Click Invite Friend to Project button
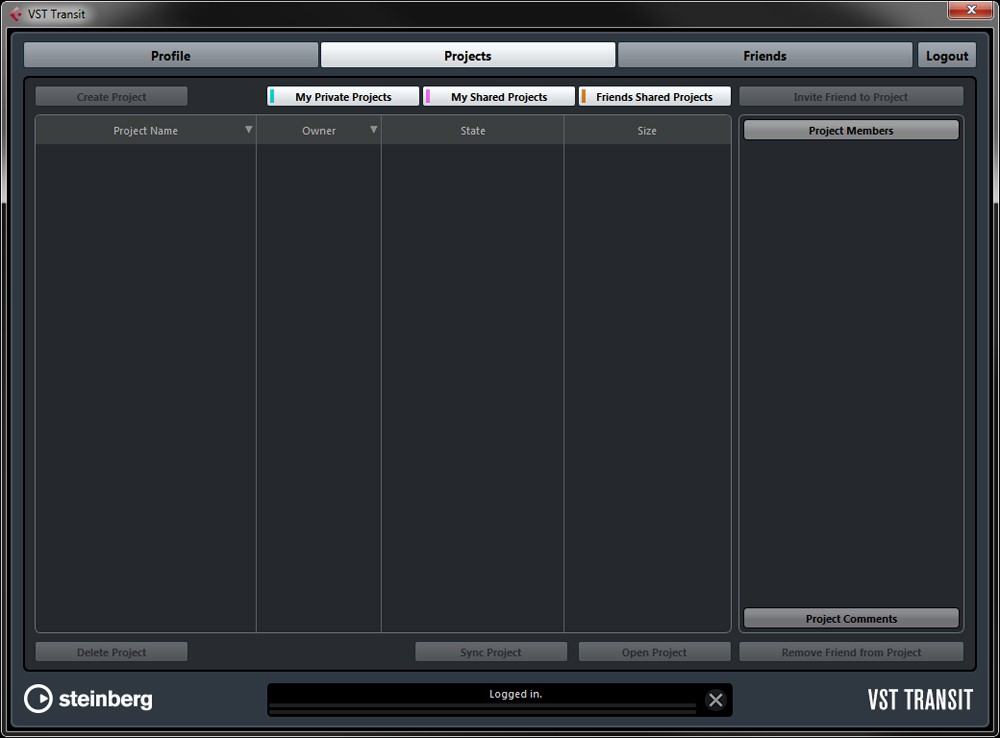The image size is (1000, 738). pyautogui.click(x=851, y=97)
